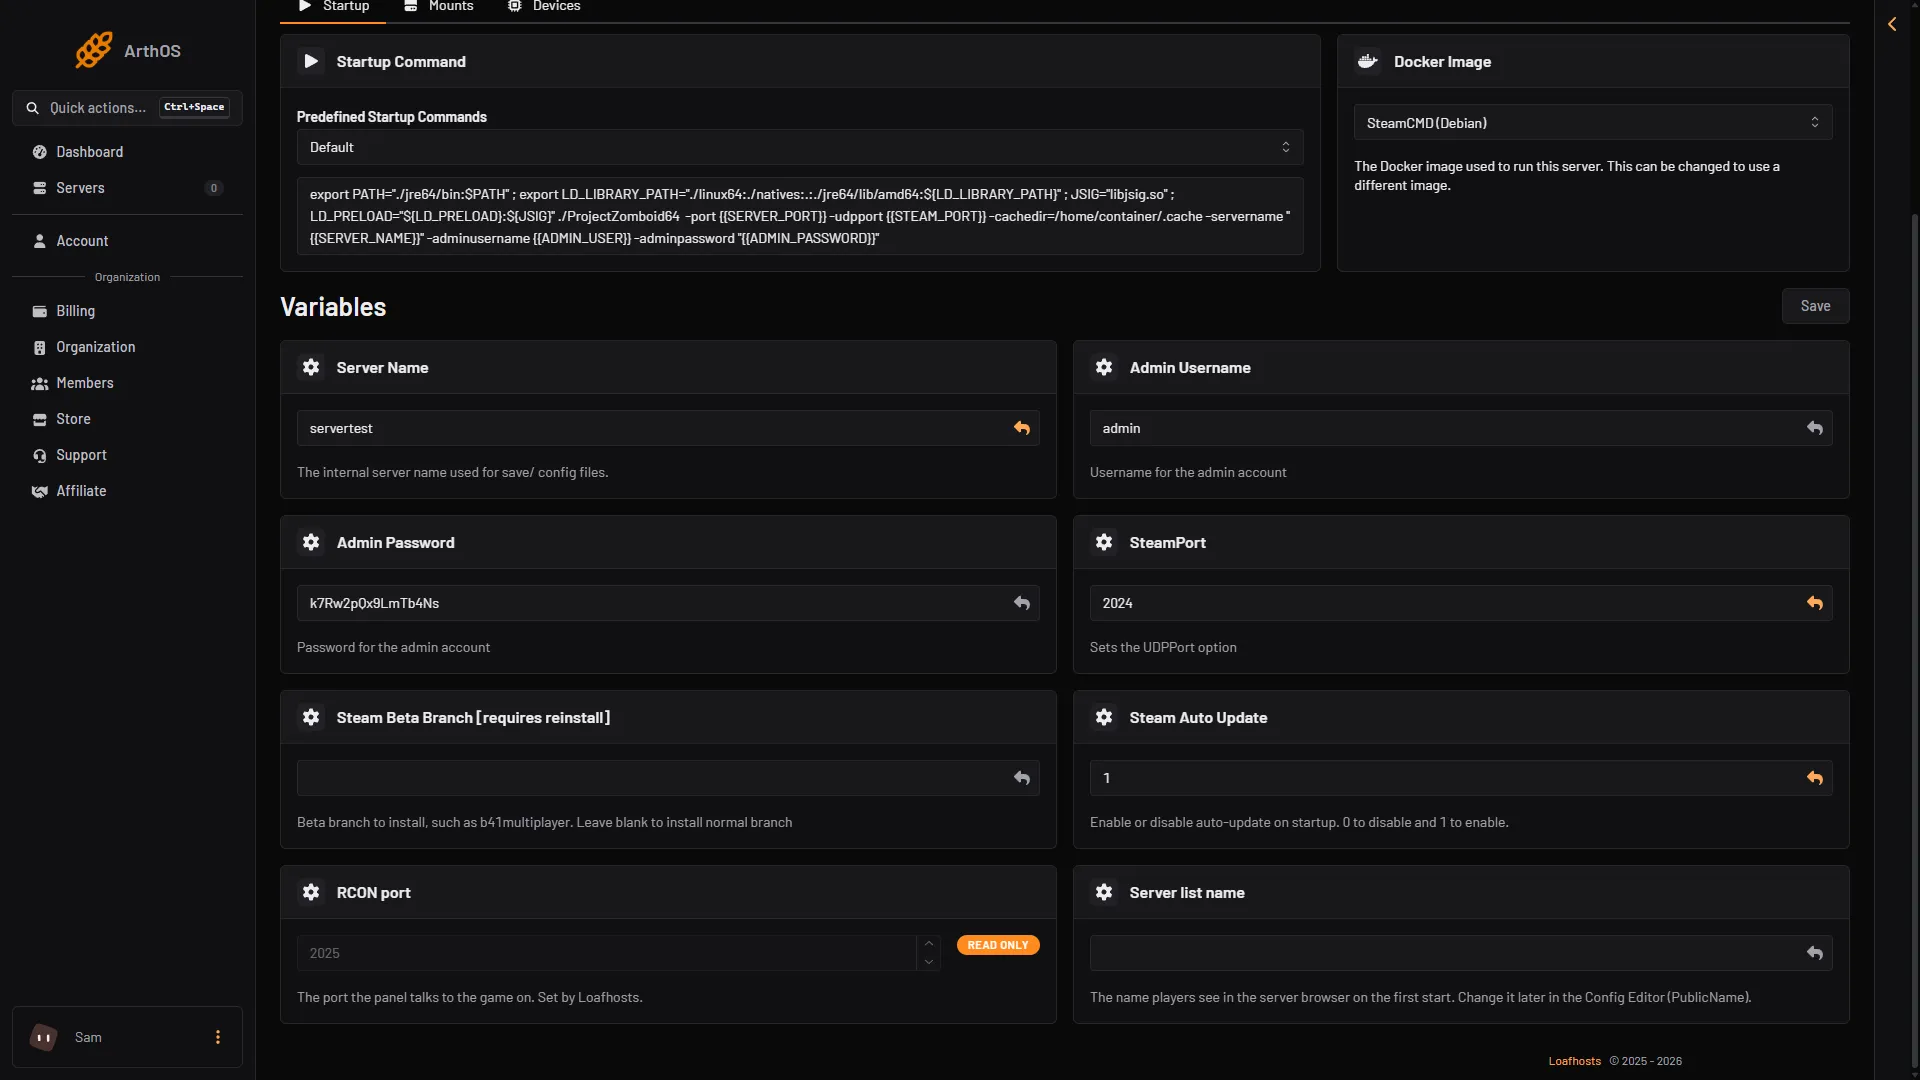Open the Affiliate page
Image resolution: width=1920 pixels, height=1080 pixels.
pos(127,491)
